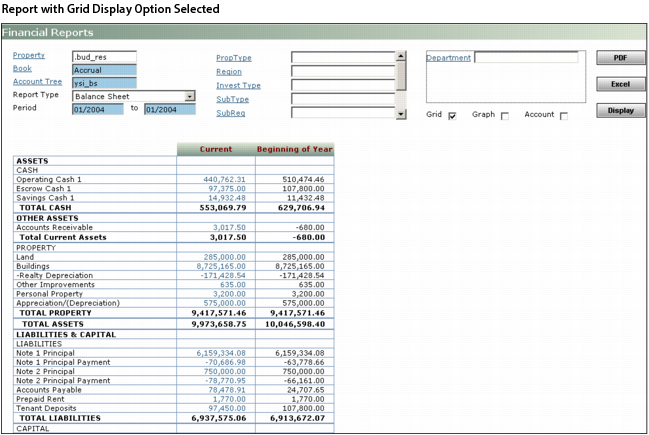649x435 pixels.
Task: Open the Property lookup link
Action: pos(28,55)
